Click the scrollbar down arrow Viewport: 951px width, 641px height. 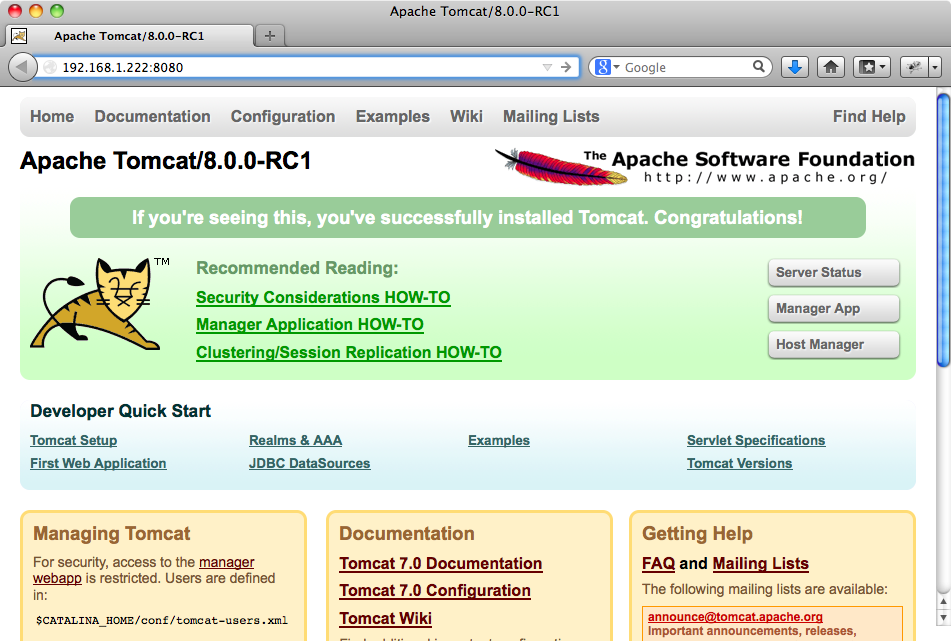coord(943,617)
